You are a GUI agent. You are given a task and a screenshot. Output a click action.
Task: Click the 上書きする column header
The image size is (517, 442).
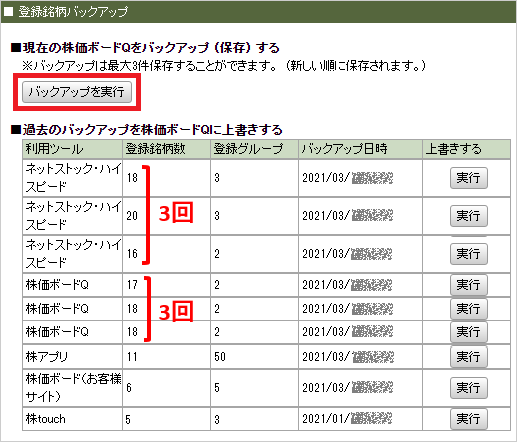tap(466, 149)
